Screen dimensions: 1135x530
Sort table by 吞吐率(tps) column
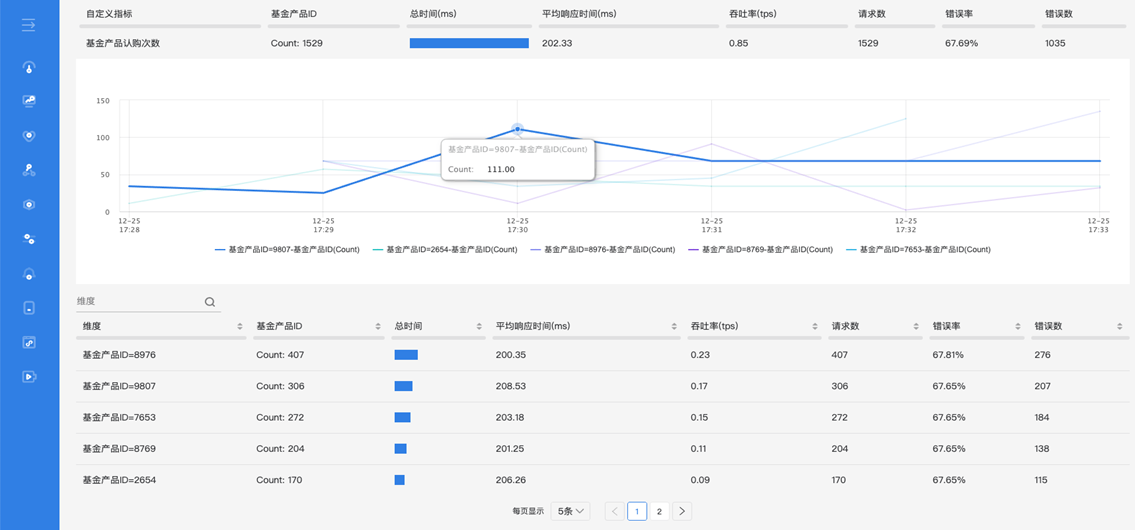pos(816,327)
